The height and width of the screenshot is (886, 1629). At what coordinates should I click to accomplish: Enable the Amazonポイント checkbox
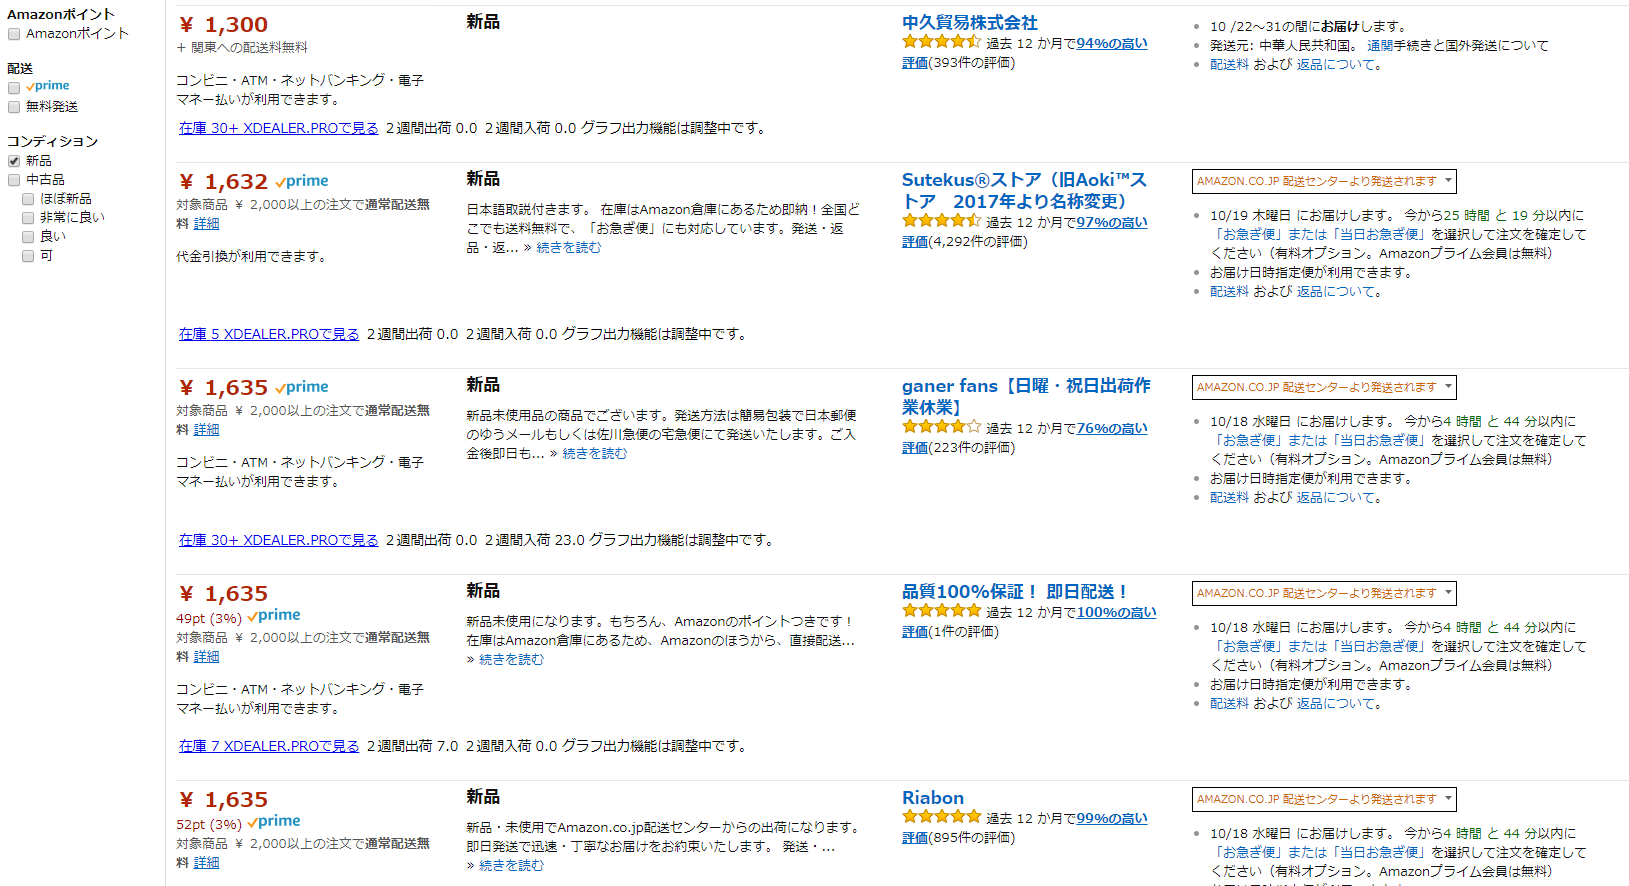coord(14,34)
